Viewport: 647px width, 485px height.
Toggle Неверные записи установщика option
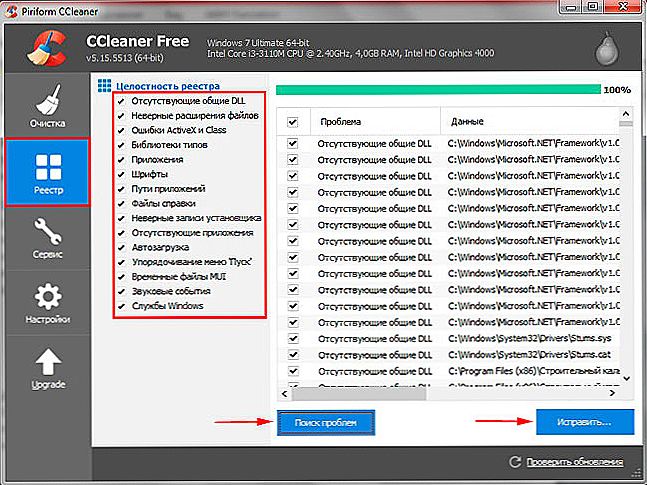[121, 218]
